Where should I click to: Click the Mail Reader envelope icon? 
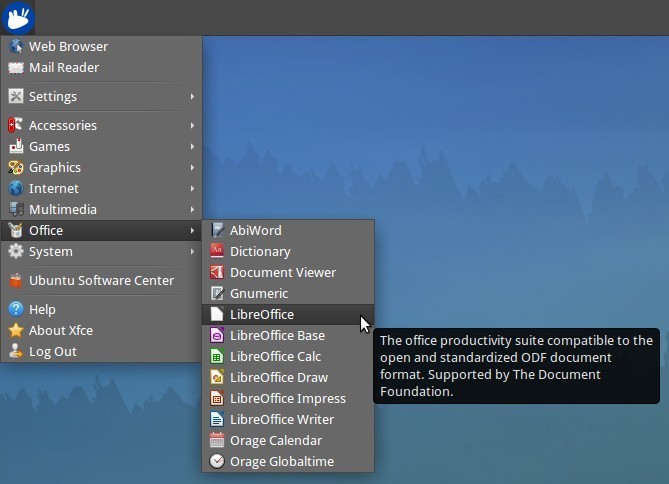(x=16, y=67)
